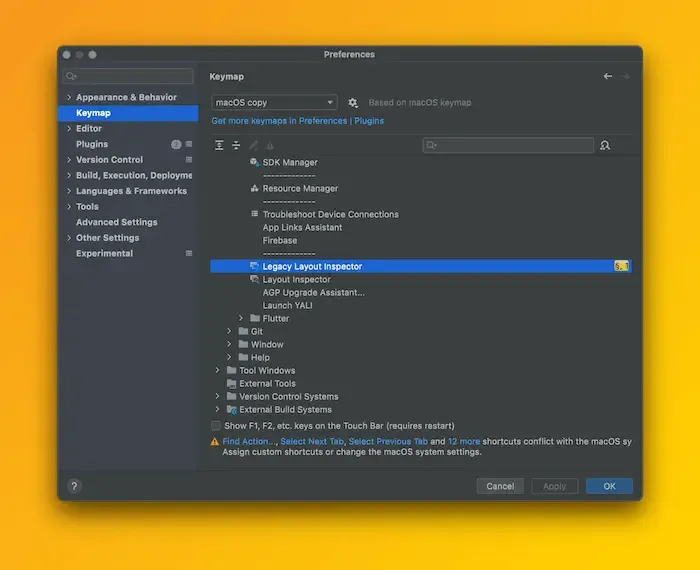Screen dimensions: 700x570
Task: Click the Resource Manager icon
Action: coord(254,188)
